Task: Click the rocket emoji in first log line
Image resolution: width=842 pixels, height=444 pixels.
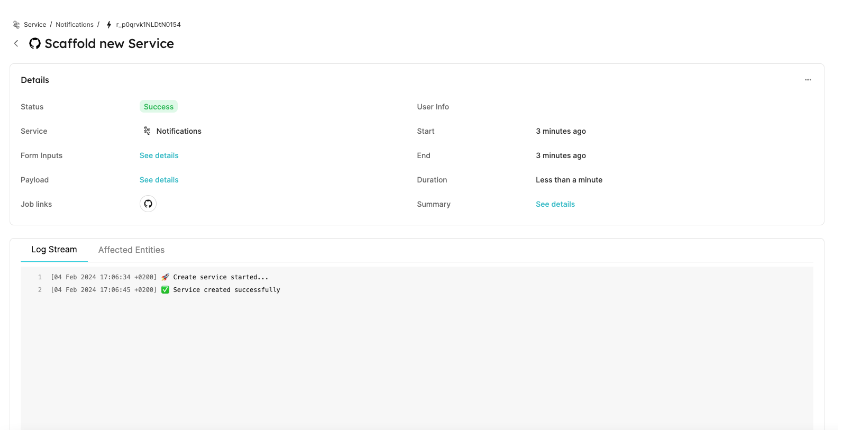Action: 166,277
